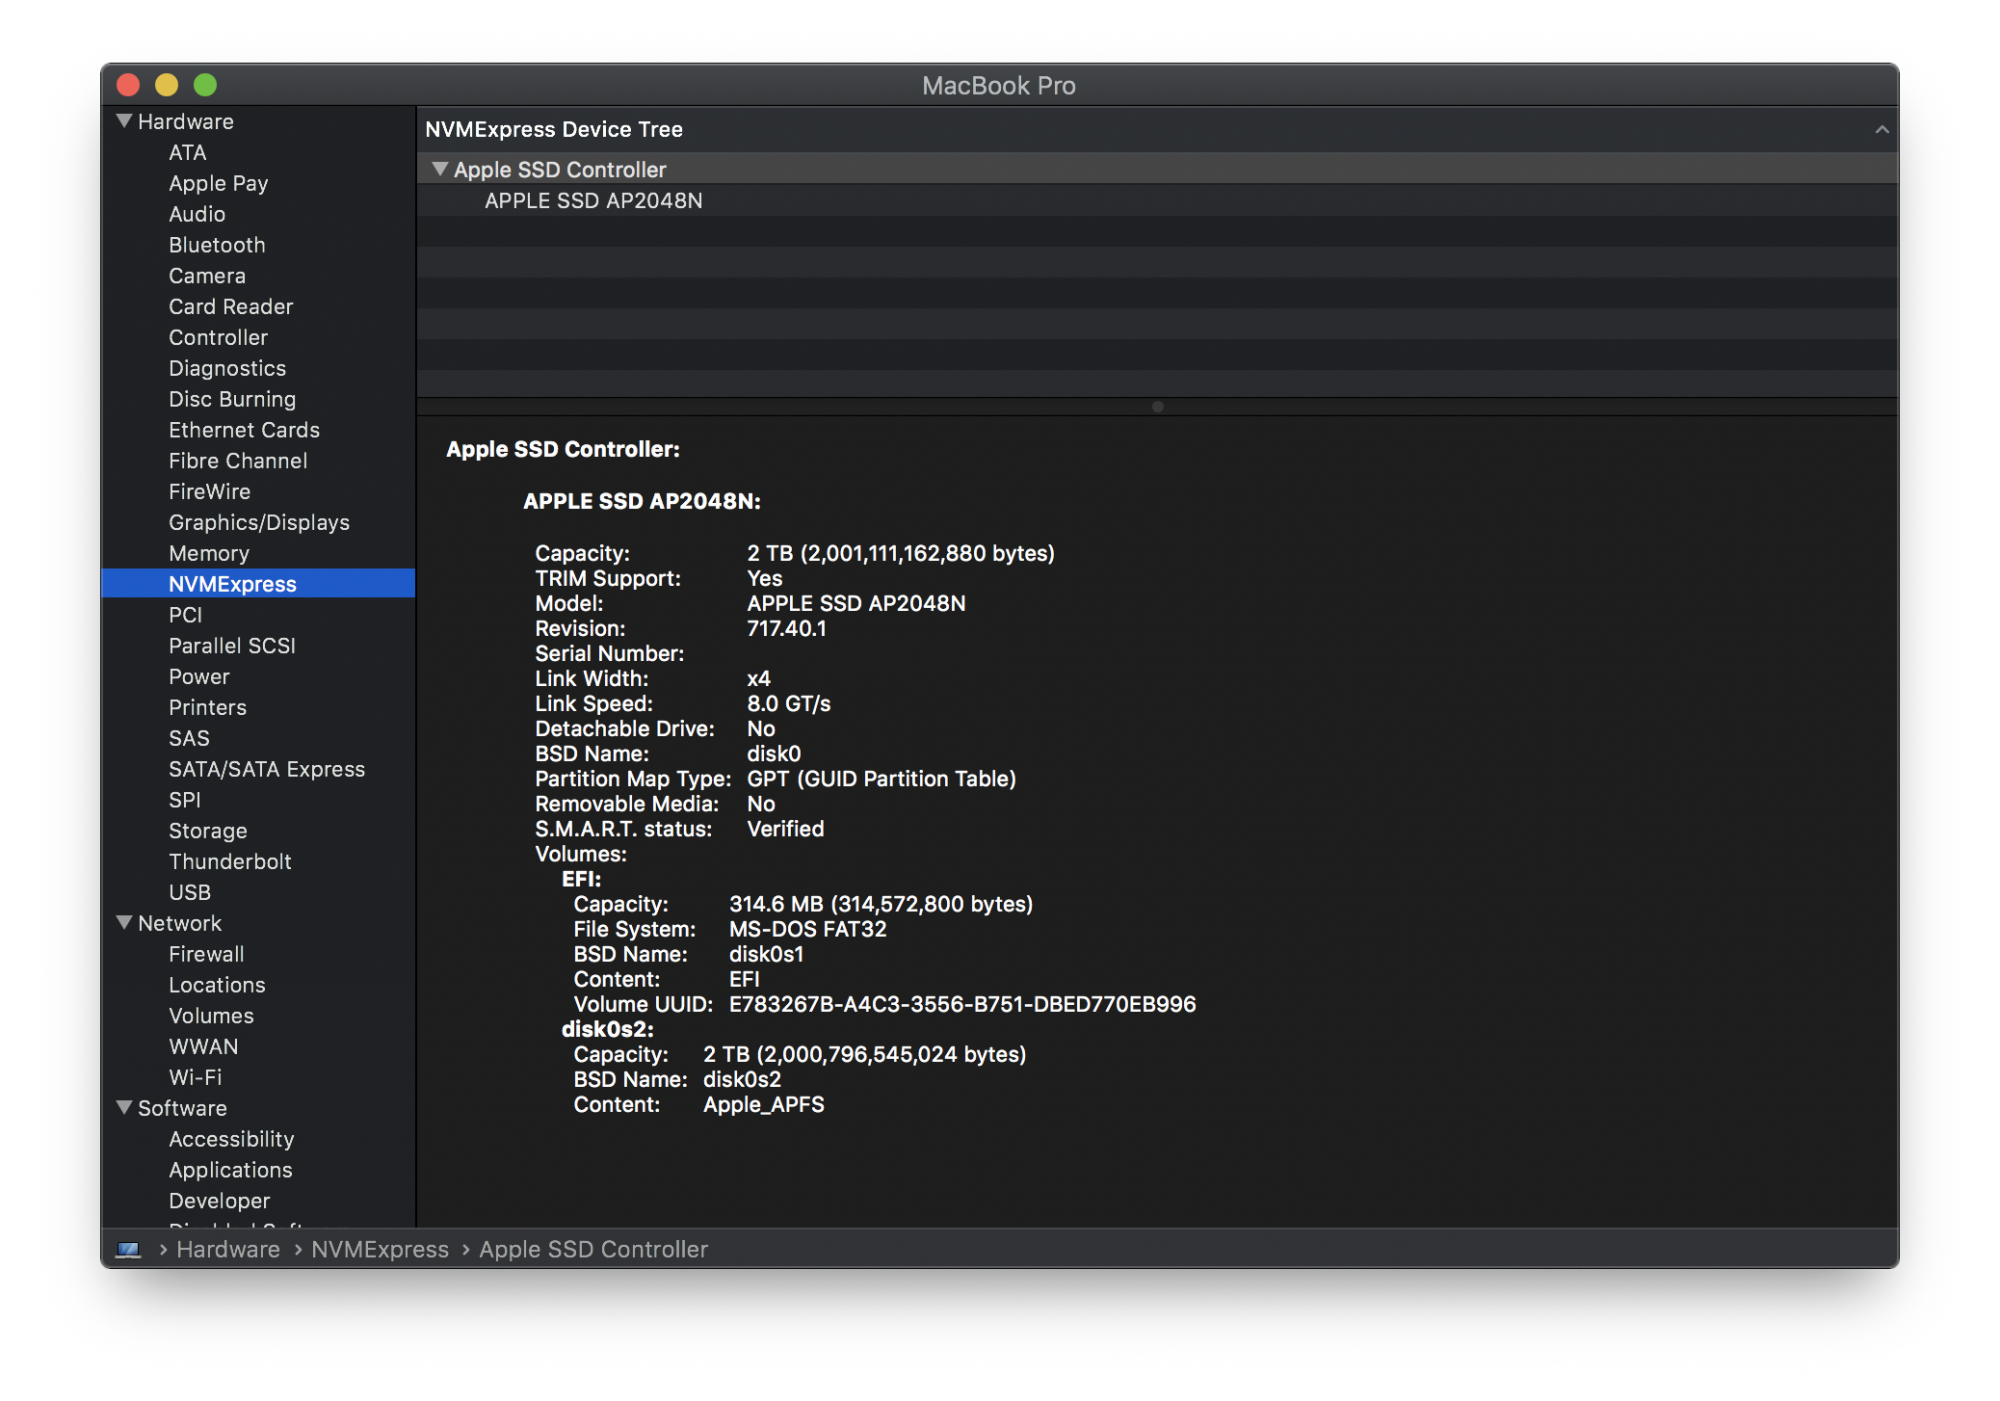Click the computer icon in path bar
The width and height of the screenshot is (2000, 1401).
pyautogui.click(x=128, y=1249)
